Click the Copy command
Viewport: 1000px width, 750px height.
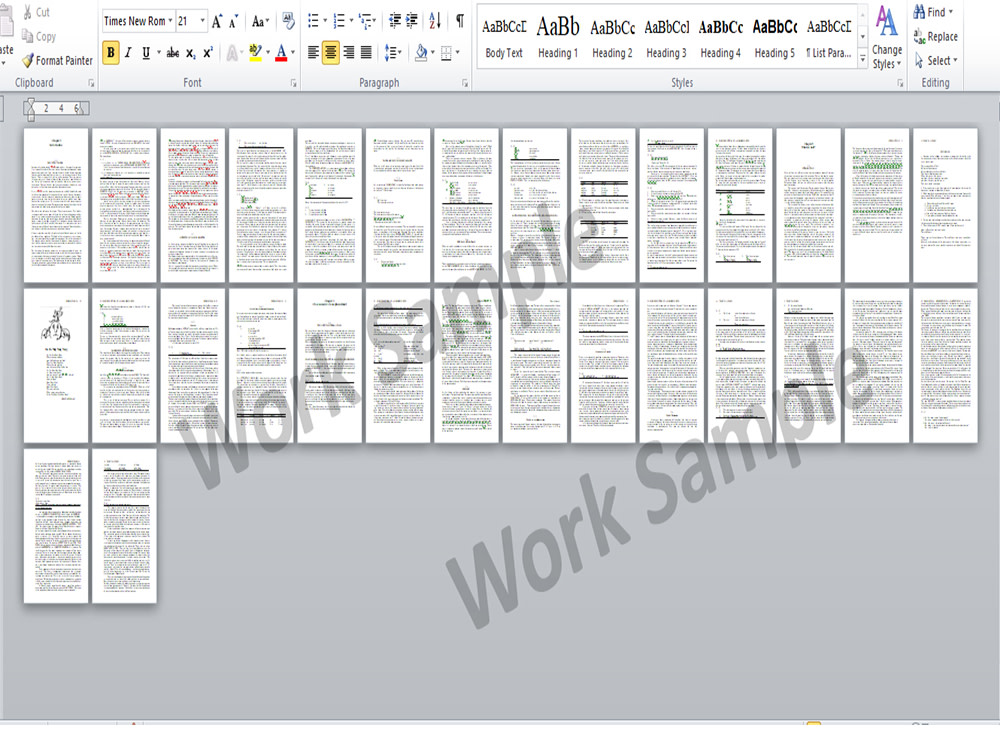coord(38,36)
